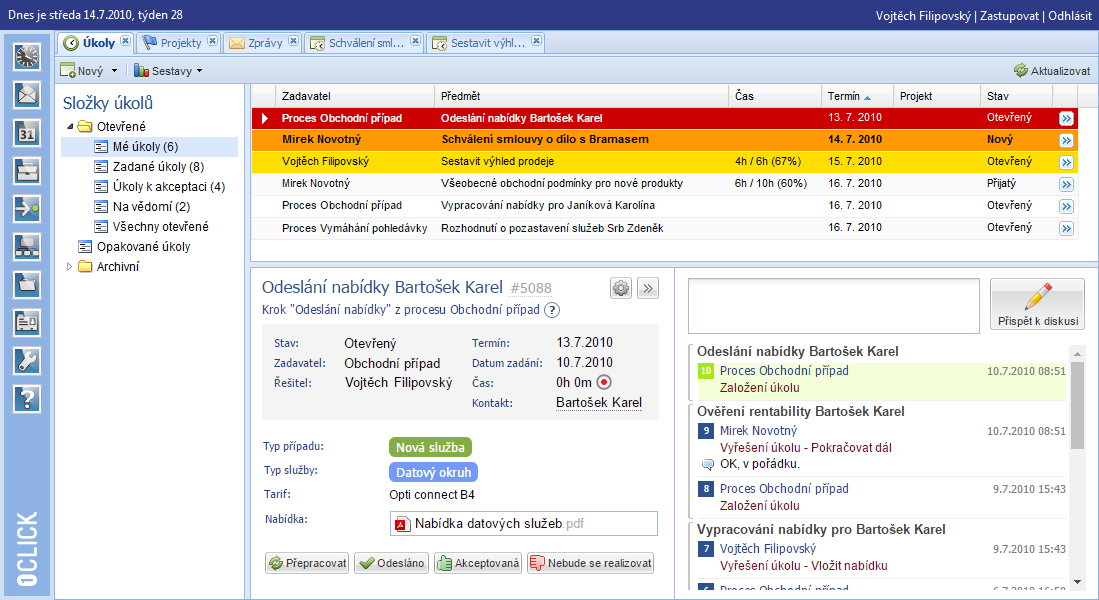Open the Bartošek Karel contact link
1099x600 pixels.
point(599,402)
